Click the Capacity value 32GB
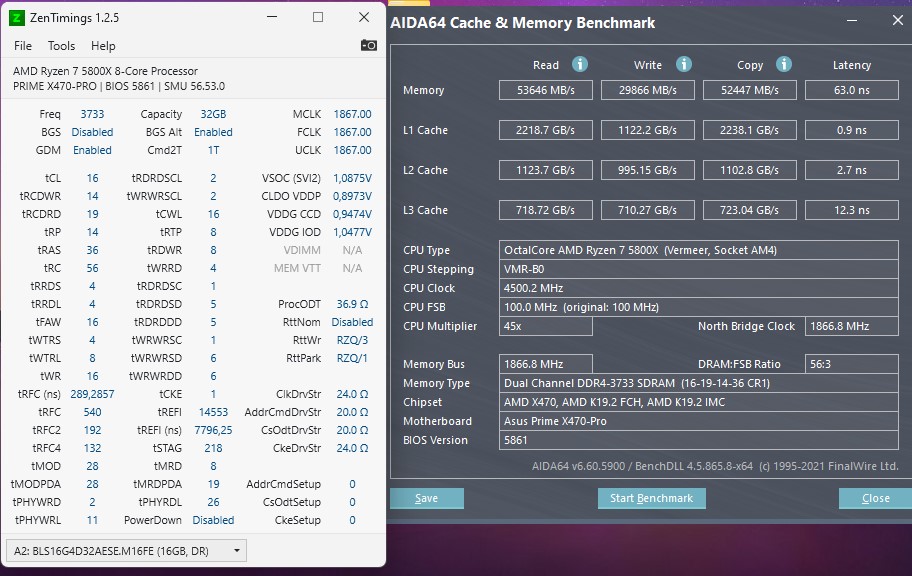 pyautogui.click(x=213, y=114)
